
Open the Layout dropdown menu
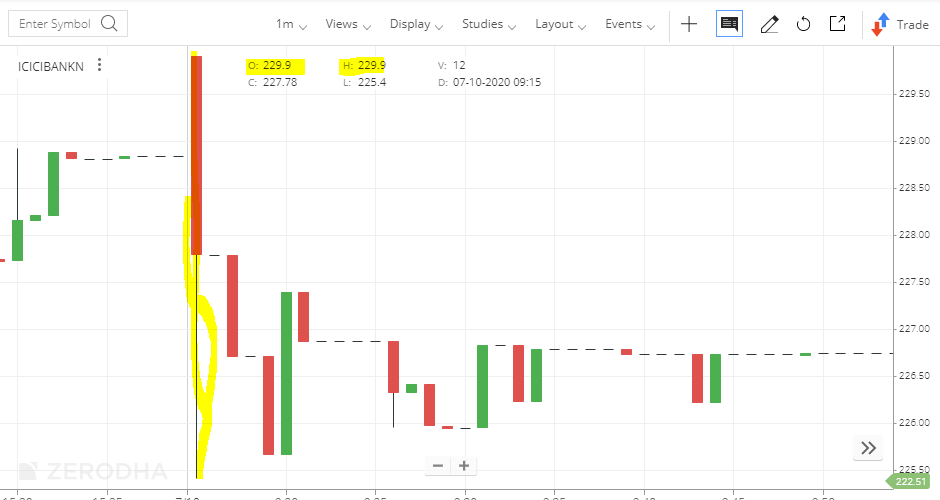(x=561, y=24)
